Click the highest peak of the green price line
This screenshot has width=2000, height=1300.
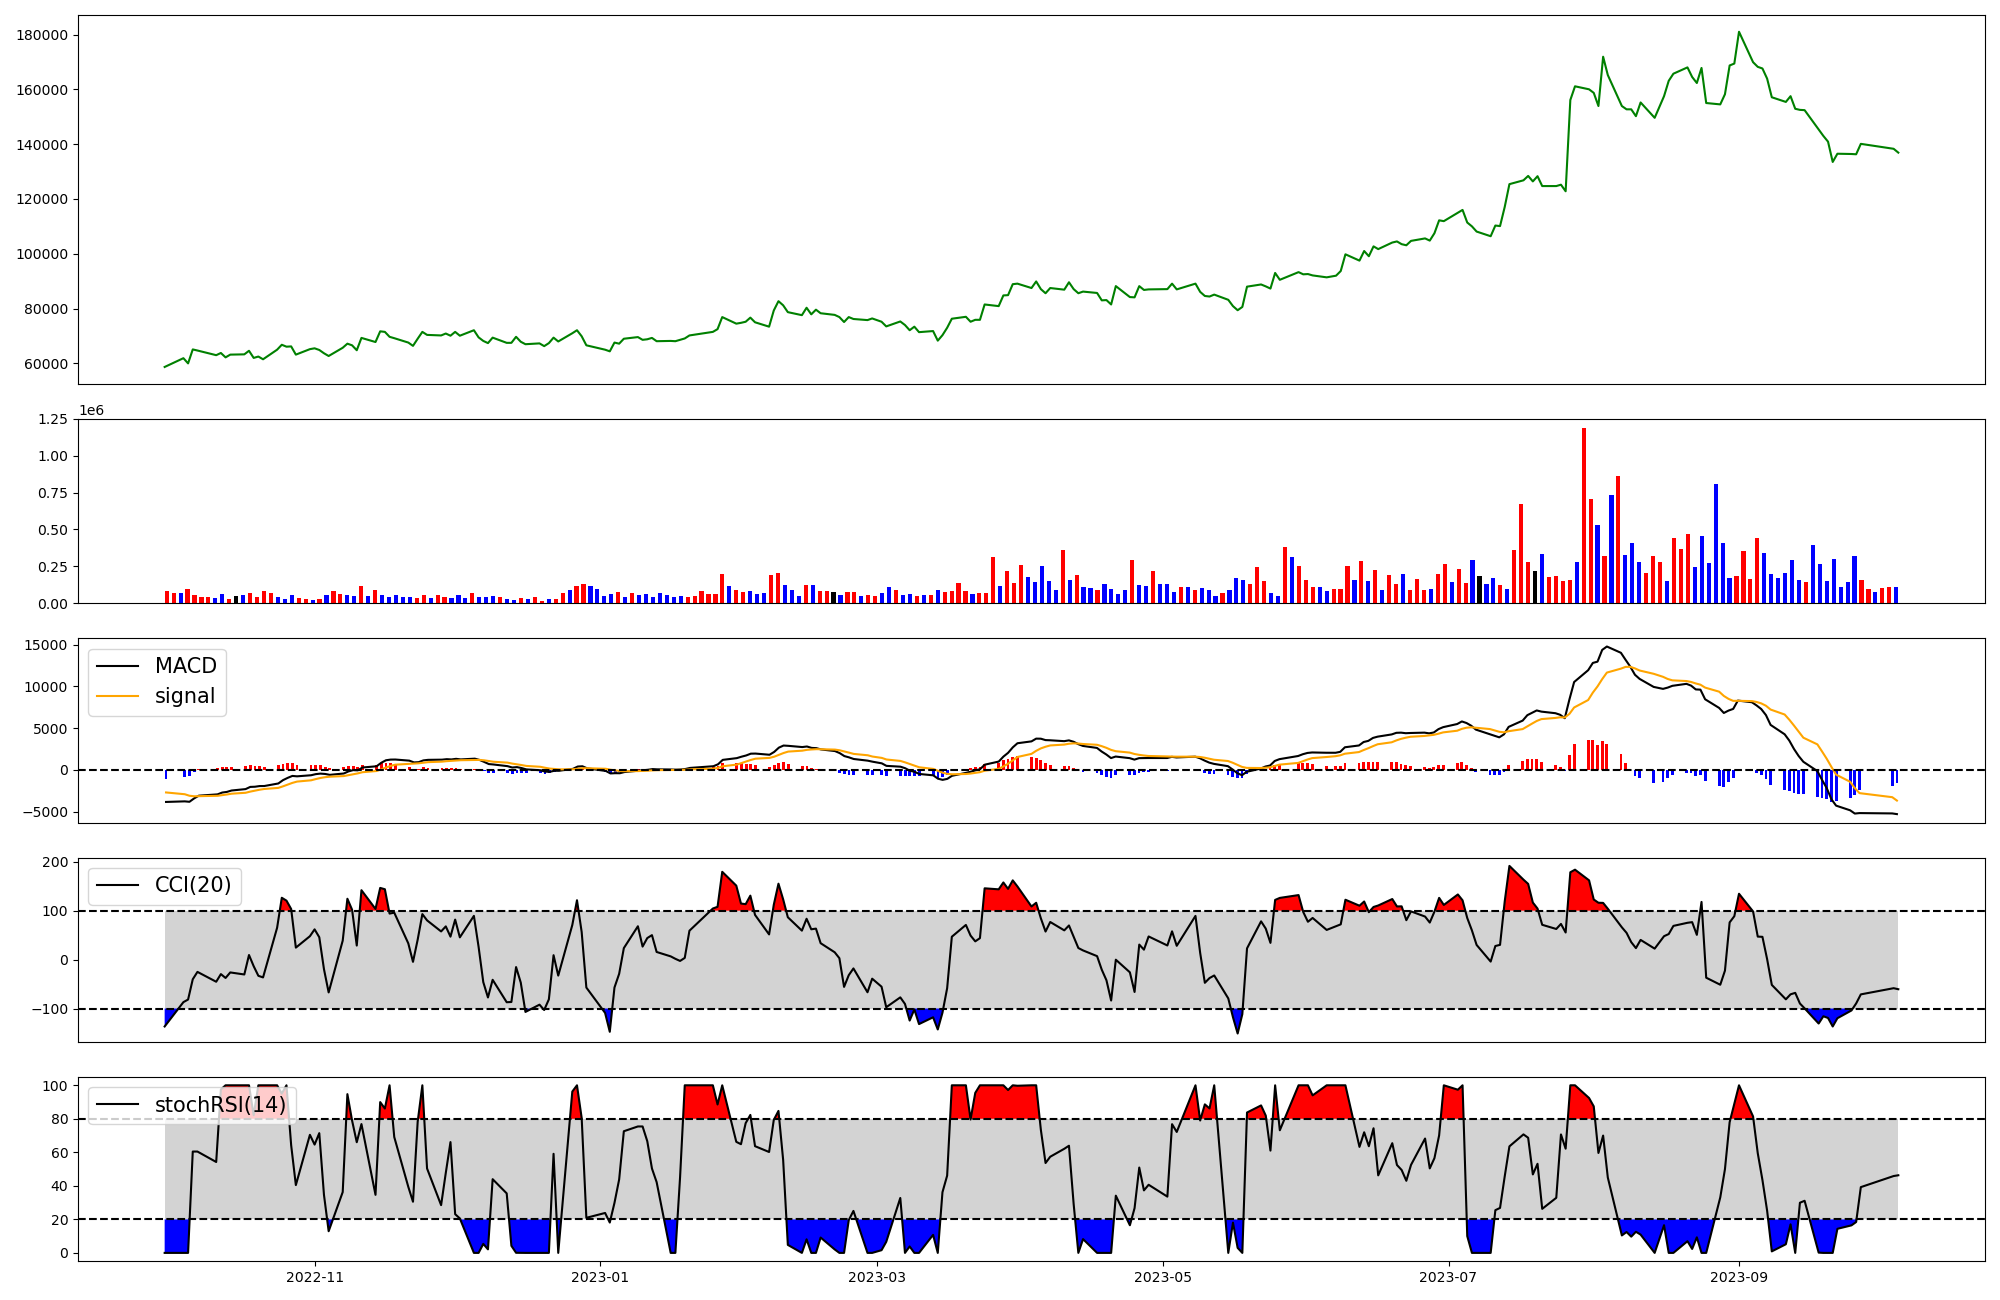point(1739,32)
